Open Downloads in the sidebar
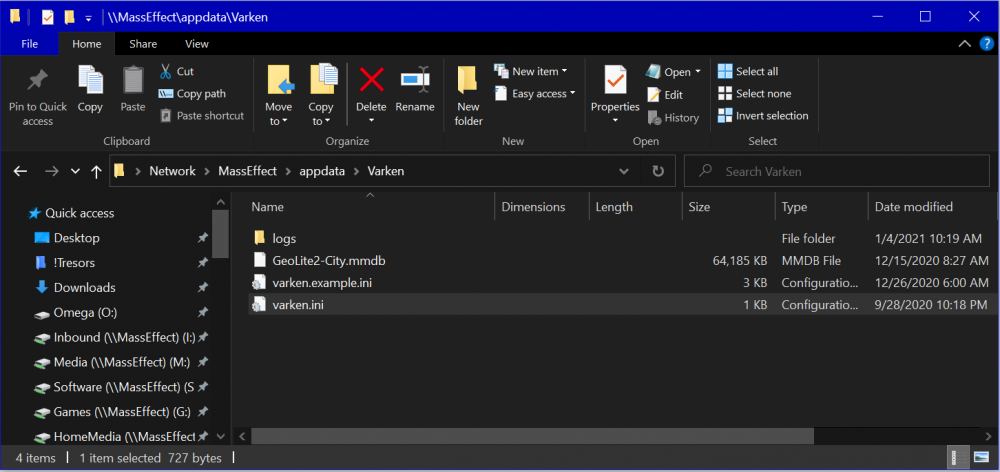 click(x=84, y=288)
